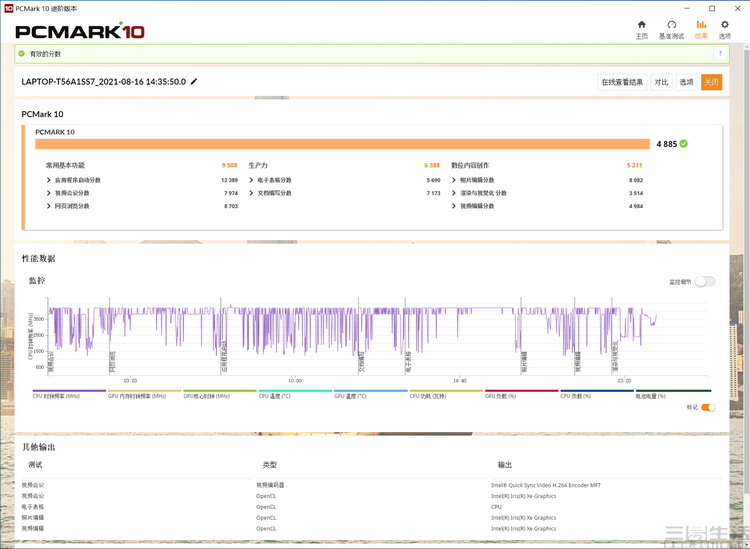This screenshot has width=750, height=549.
Task: Click the 对比 compare button
Action: coord(662,82)
